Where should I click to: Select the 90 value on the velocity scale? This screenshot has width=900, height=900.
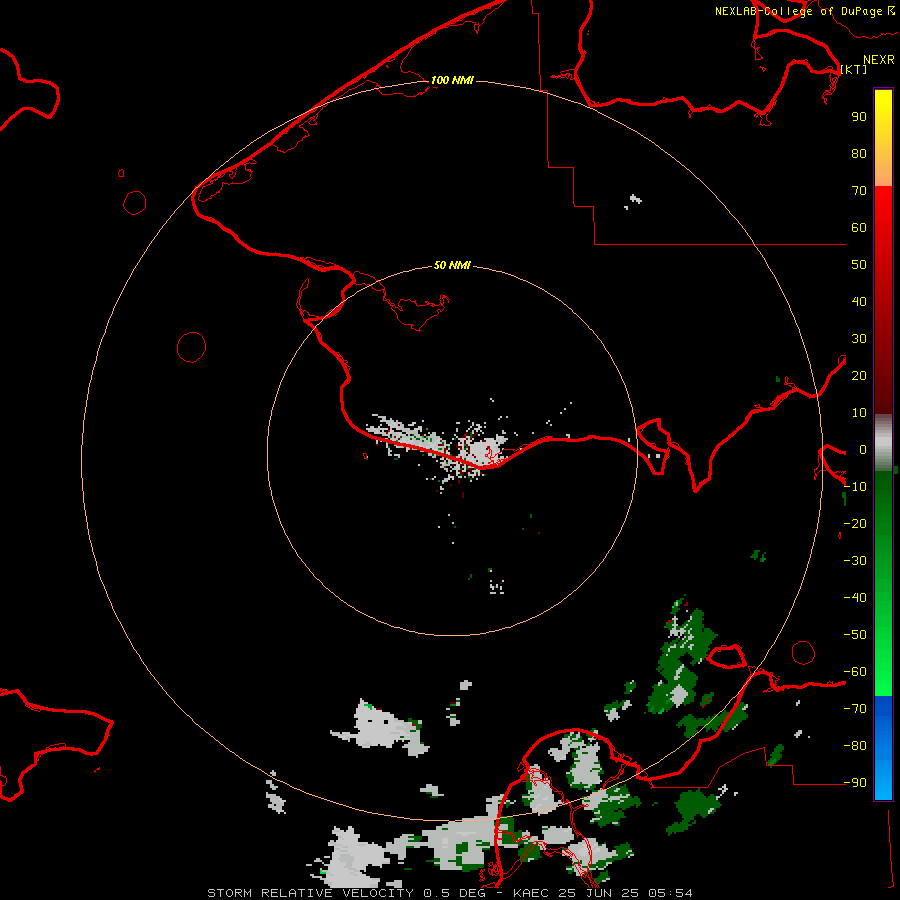(x=859, y=117)
